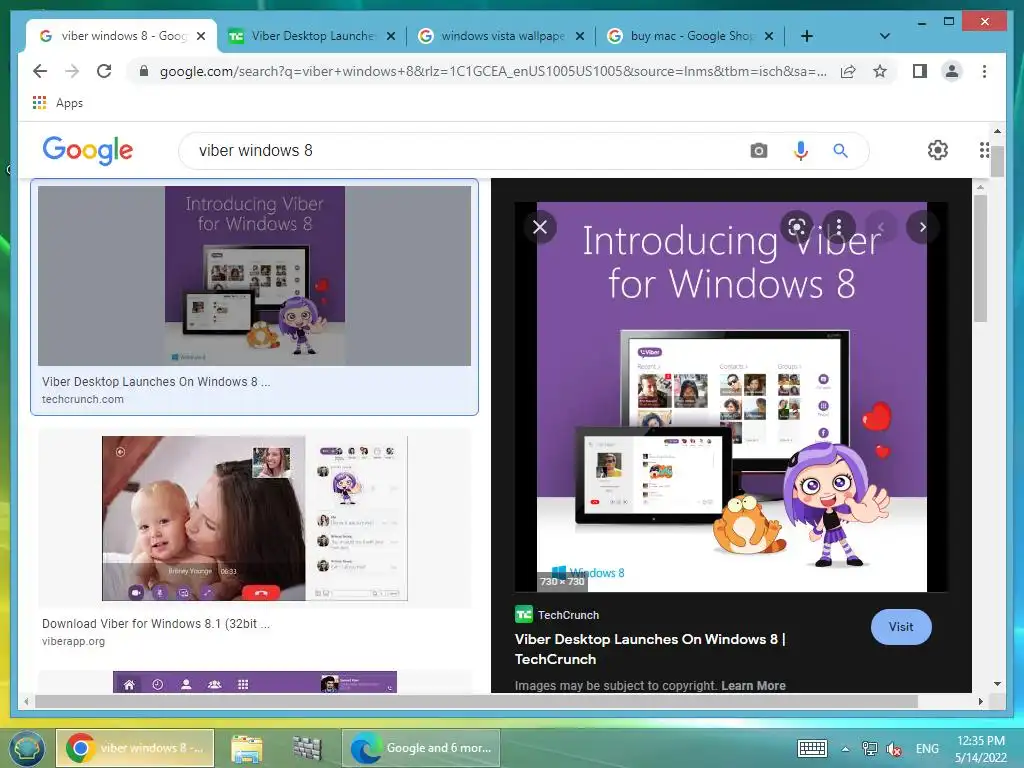1024x768 pixels.
Task: Close the image preview panel
Action: 540,227
